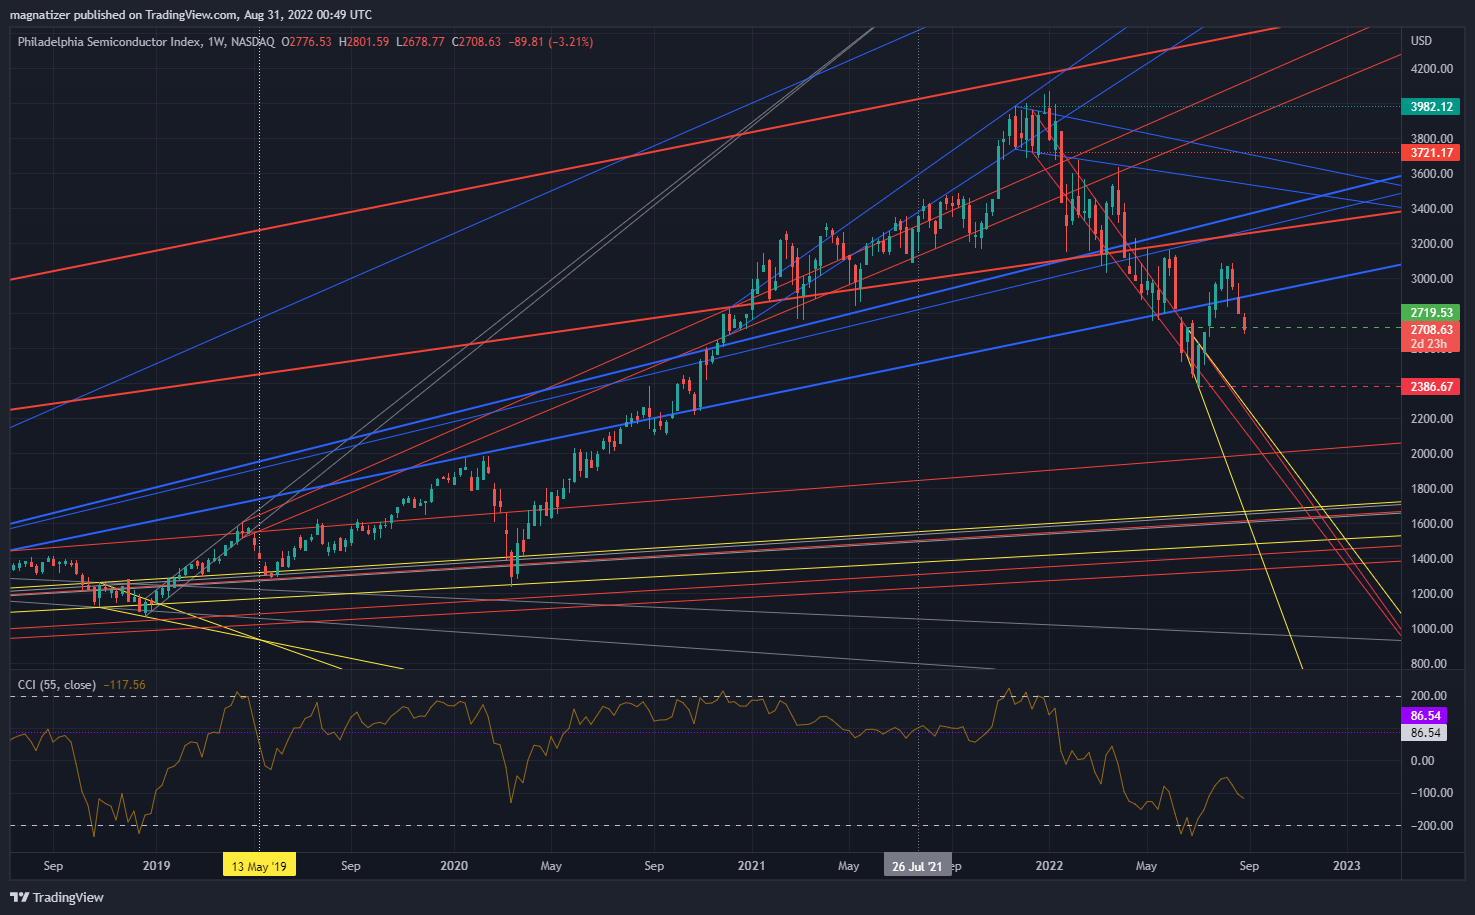Click the 2020 label on the time axis

coord(454,866)
